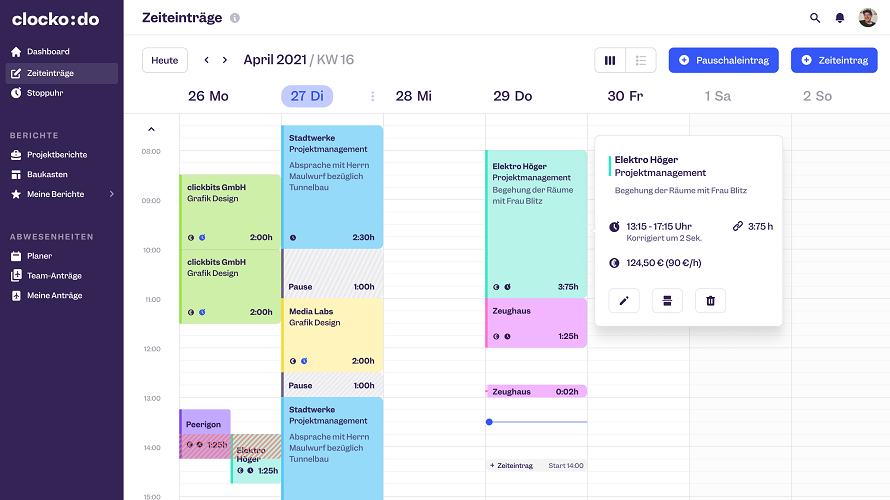The height and width of the screenshot is (500, 890).
Task: Open the Media Labs Grafik Design entry
Action: pos(333,335)
